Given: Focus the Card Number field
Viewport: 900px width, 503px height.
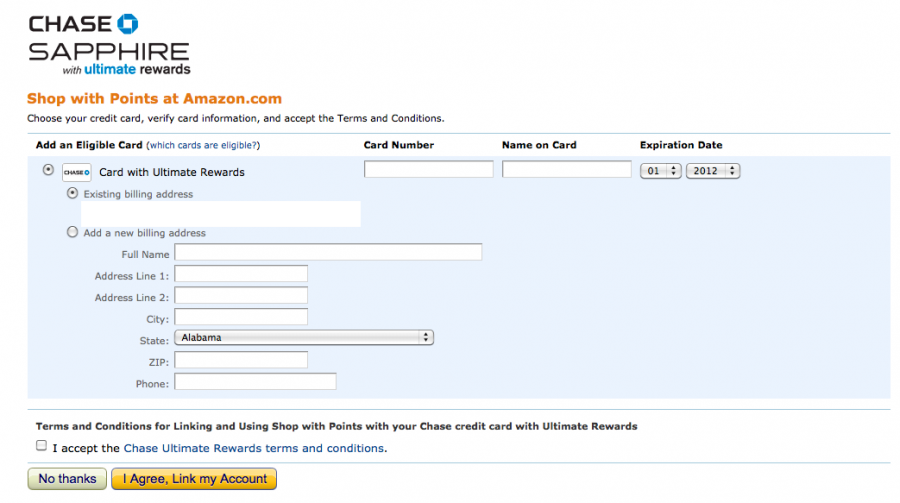Looking at the screenshot, I should coord(429,170).
